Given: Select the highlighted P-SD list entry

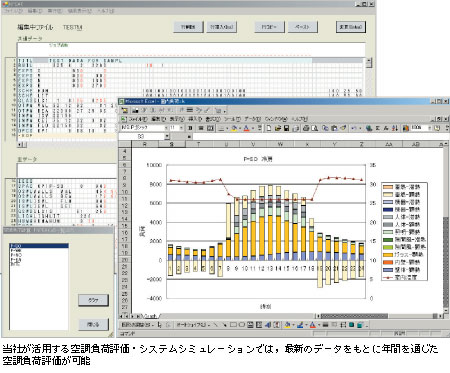Looking at the screenshot, I should [x=39, y=246].
